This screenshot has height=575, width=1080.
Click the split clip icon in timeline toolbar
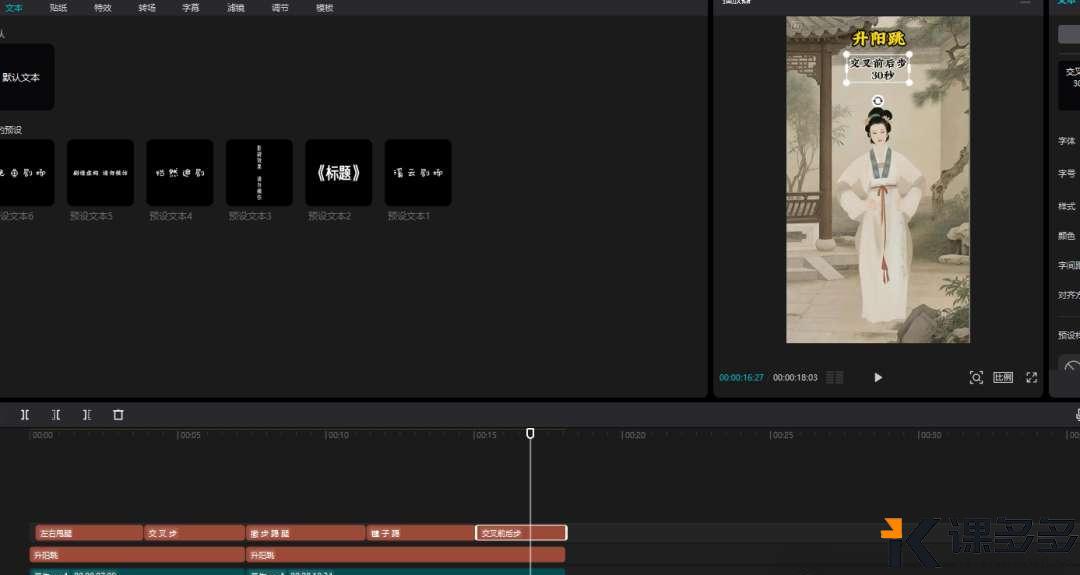(25, 415)
